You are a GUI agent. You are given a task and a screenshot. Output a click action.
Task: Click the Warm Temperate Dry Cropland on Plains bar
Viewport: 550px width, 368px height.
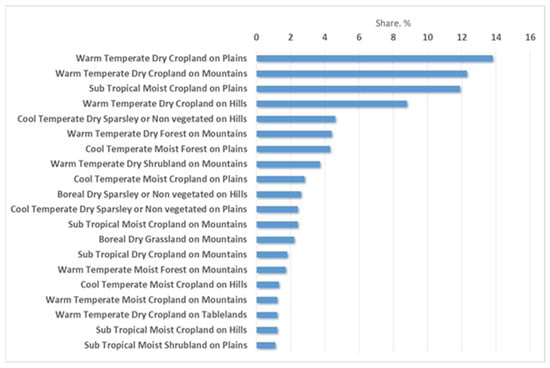(x=374, y=59)
